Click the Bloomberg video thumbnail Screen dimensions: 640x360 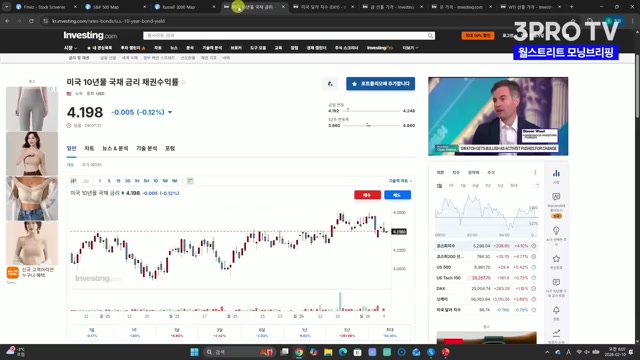[498, 116]
